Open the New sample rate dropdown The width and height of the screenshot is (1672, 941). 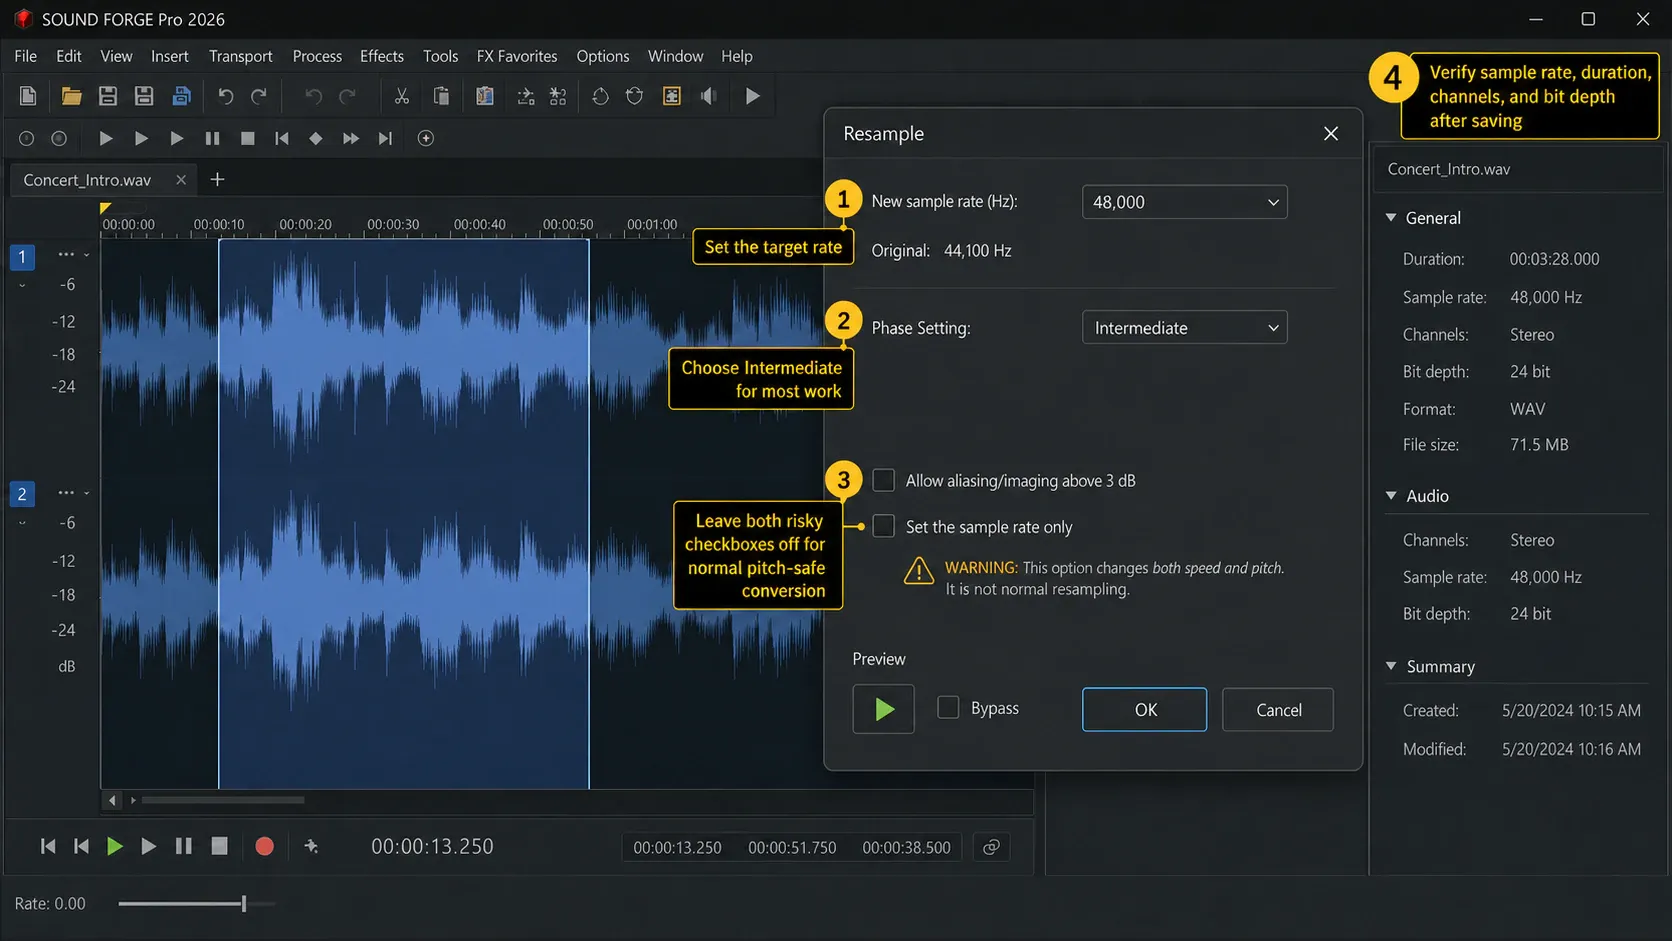pos(1184,202)
